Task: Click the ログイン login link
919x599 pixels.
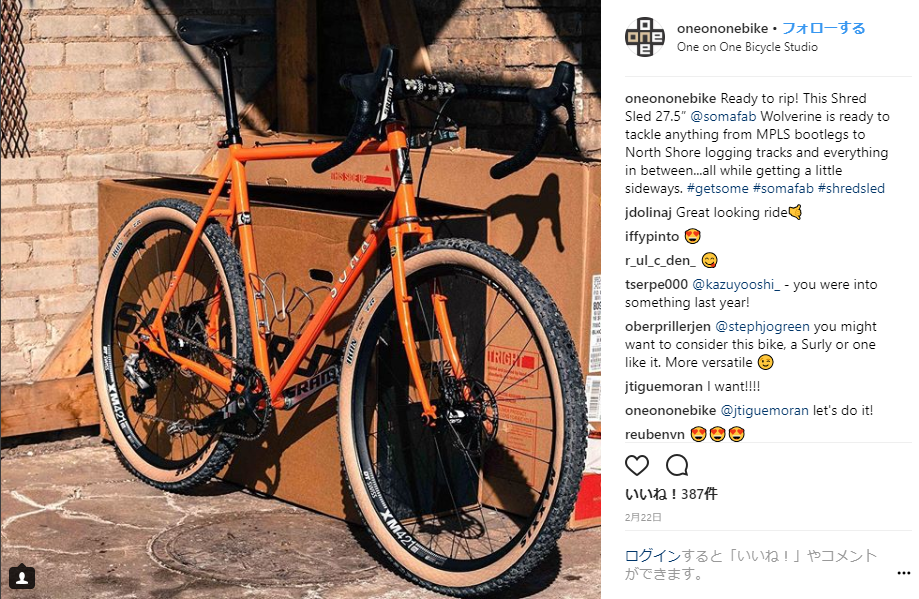Action: tap(652, 556)
